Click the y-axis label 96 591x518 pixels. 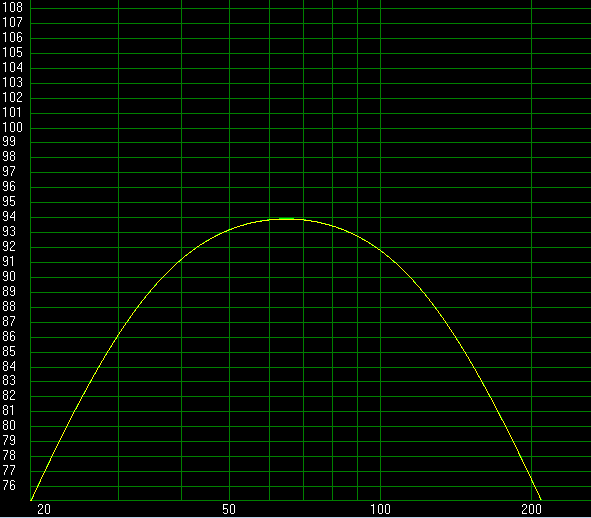pyautogui.click(x=9, y=186)
